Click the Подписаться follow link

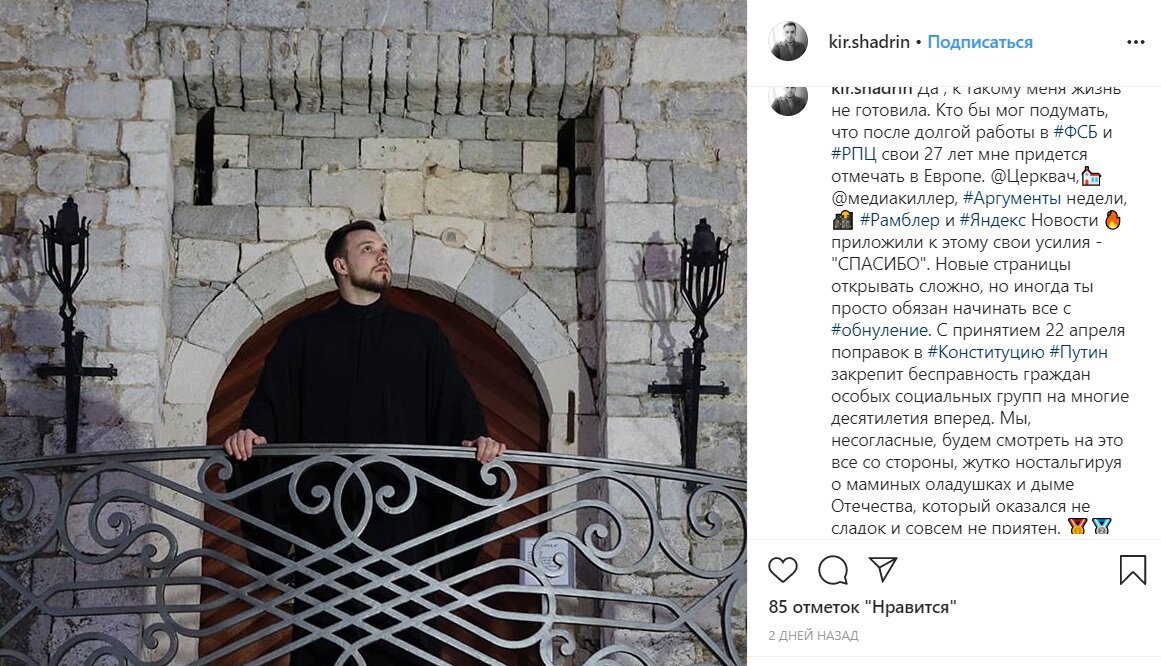[x=980, y=42]
